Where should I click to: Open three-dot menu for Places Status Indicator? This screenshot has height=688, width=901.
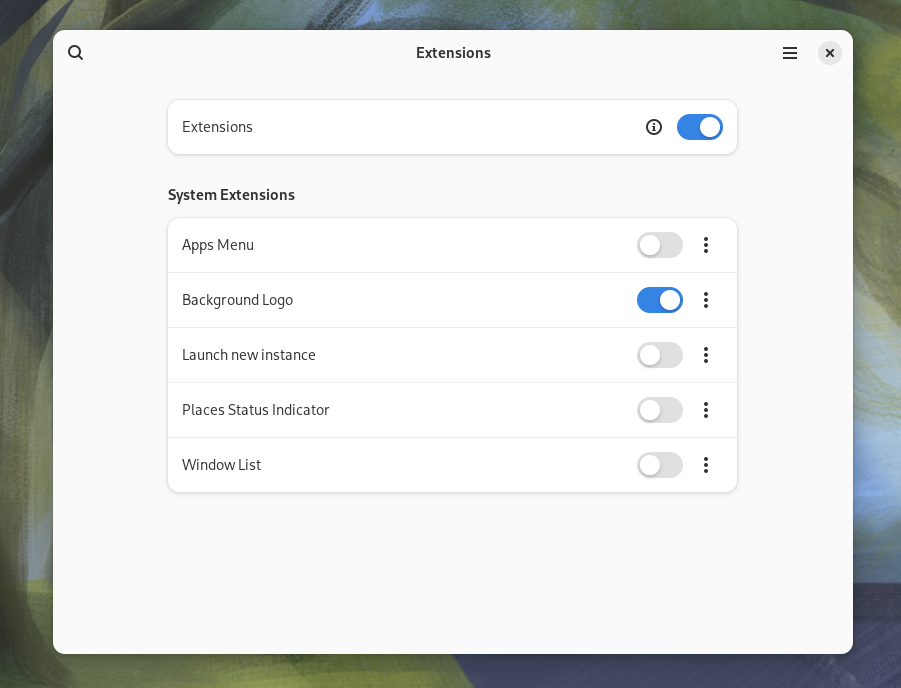point(706,410)
